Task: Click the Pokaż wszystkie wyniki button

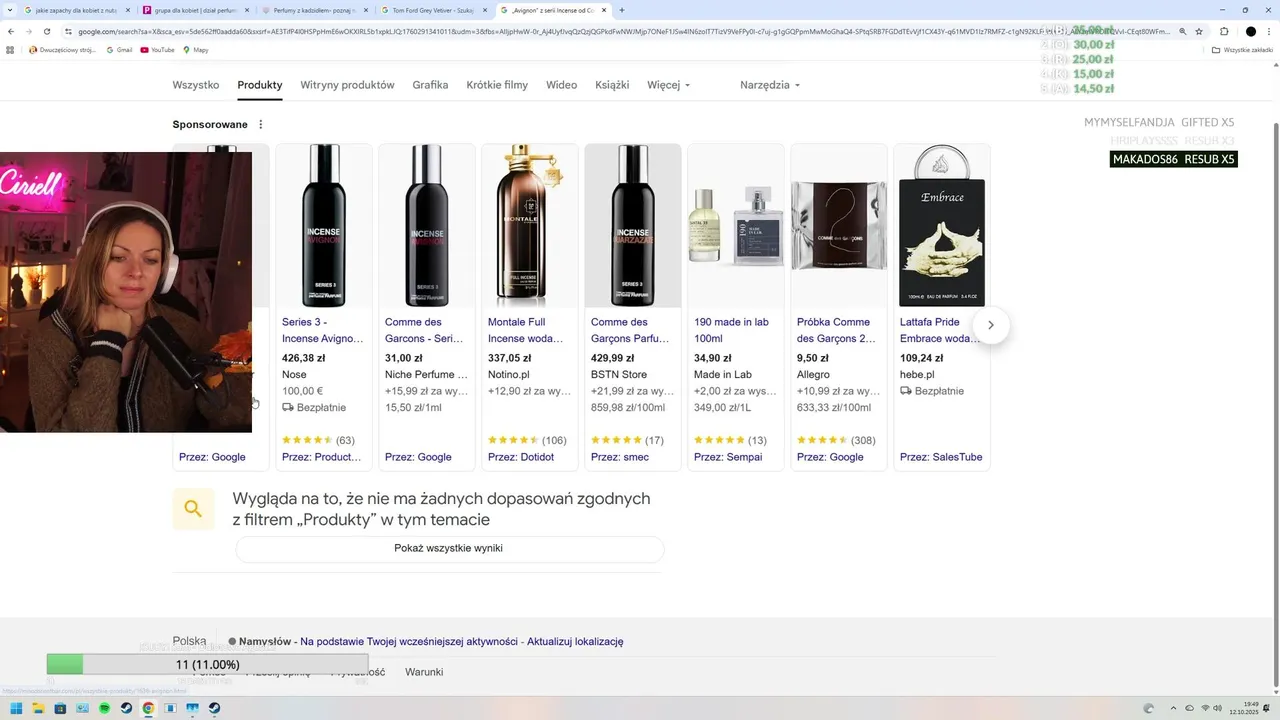Action: tap(449, 548)
